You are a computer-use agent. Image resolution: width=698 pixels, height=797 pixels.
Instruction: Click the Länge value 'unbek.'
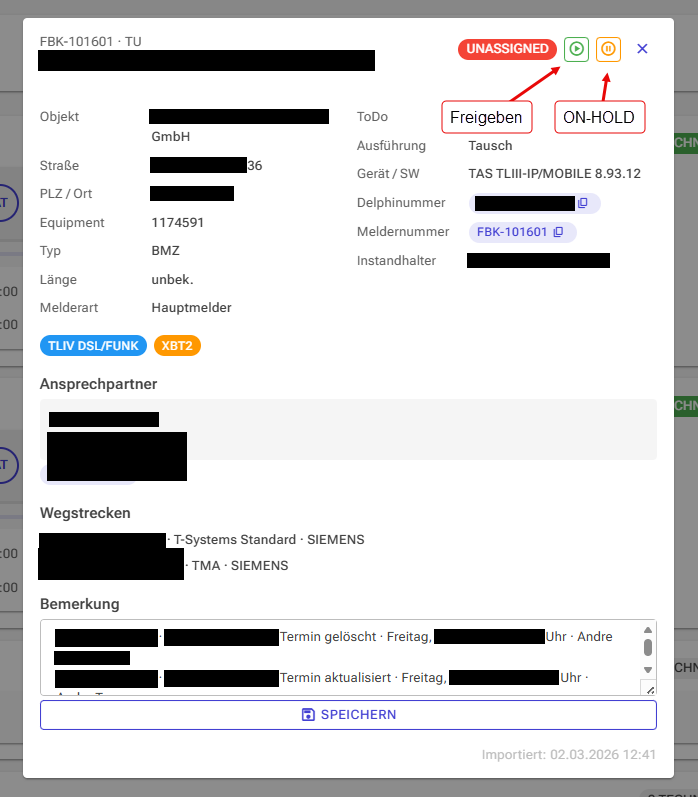pos(172,280)
